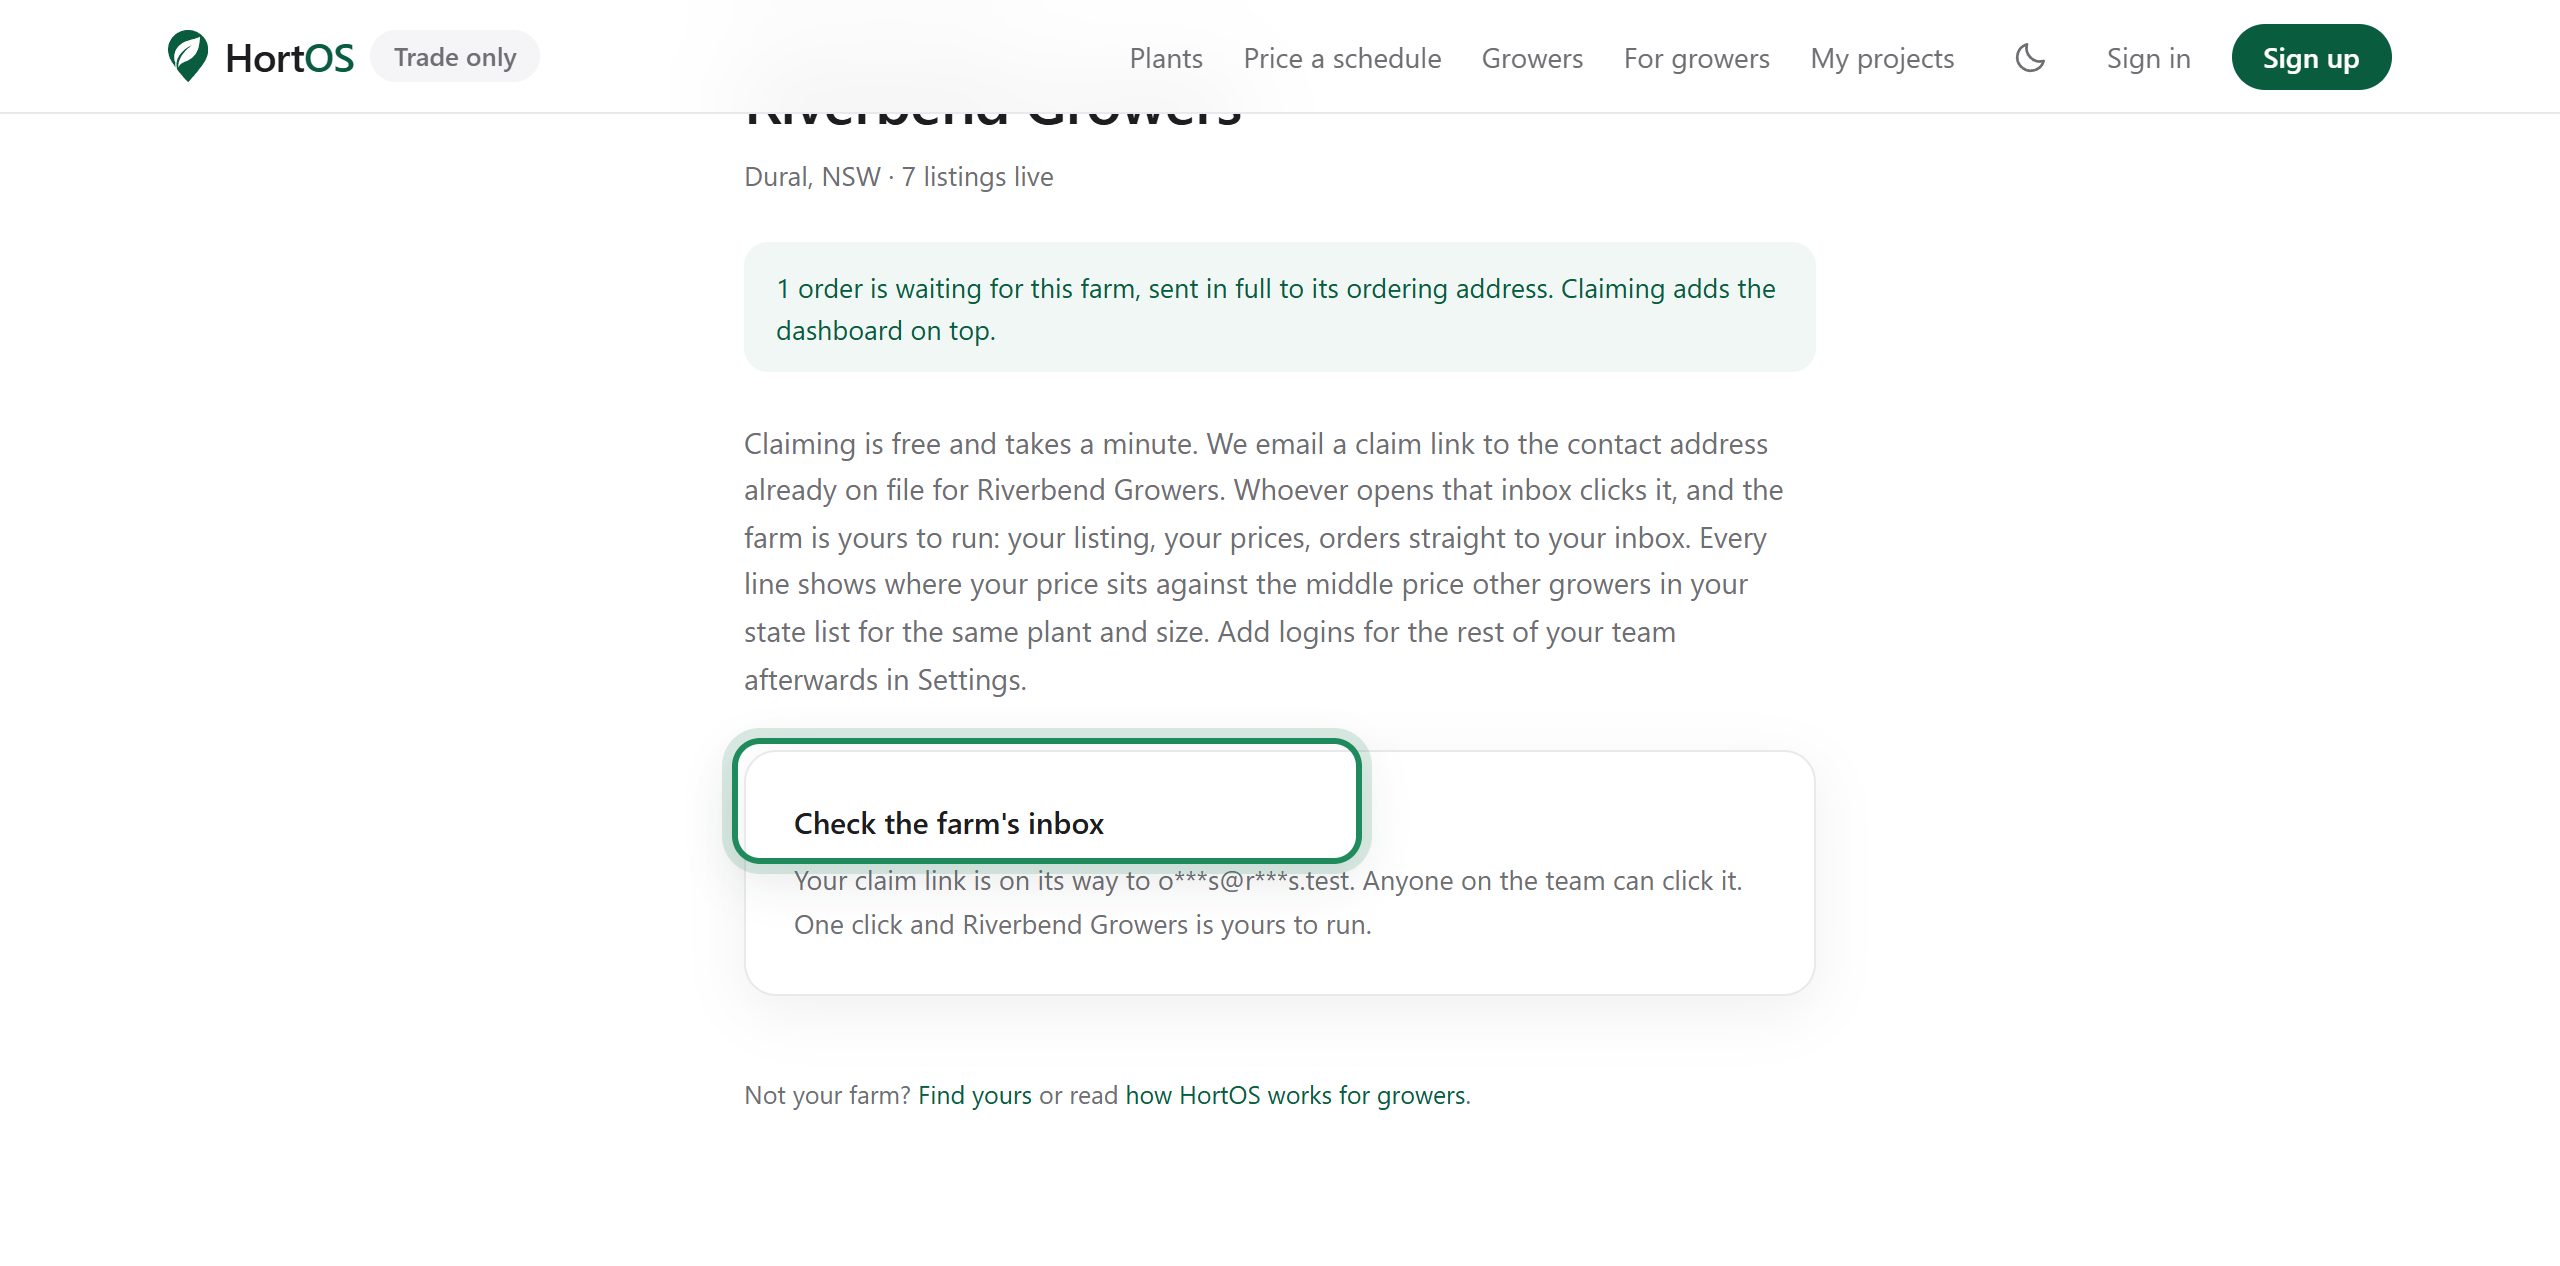Click the Trade only badge
The height and width of the screenshot is (1266, 2560).
(x=455, y=57)
